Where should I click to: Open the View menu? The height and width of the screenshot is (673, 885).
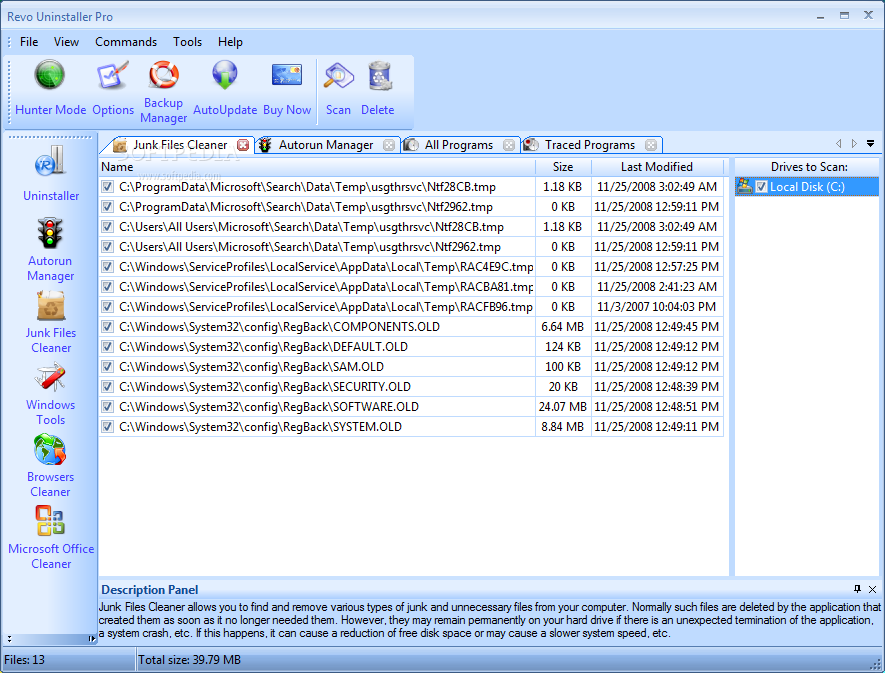coord(66,42)
